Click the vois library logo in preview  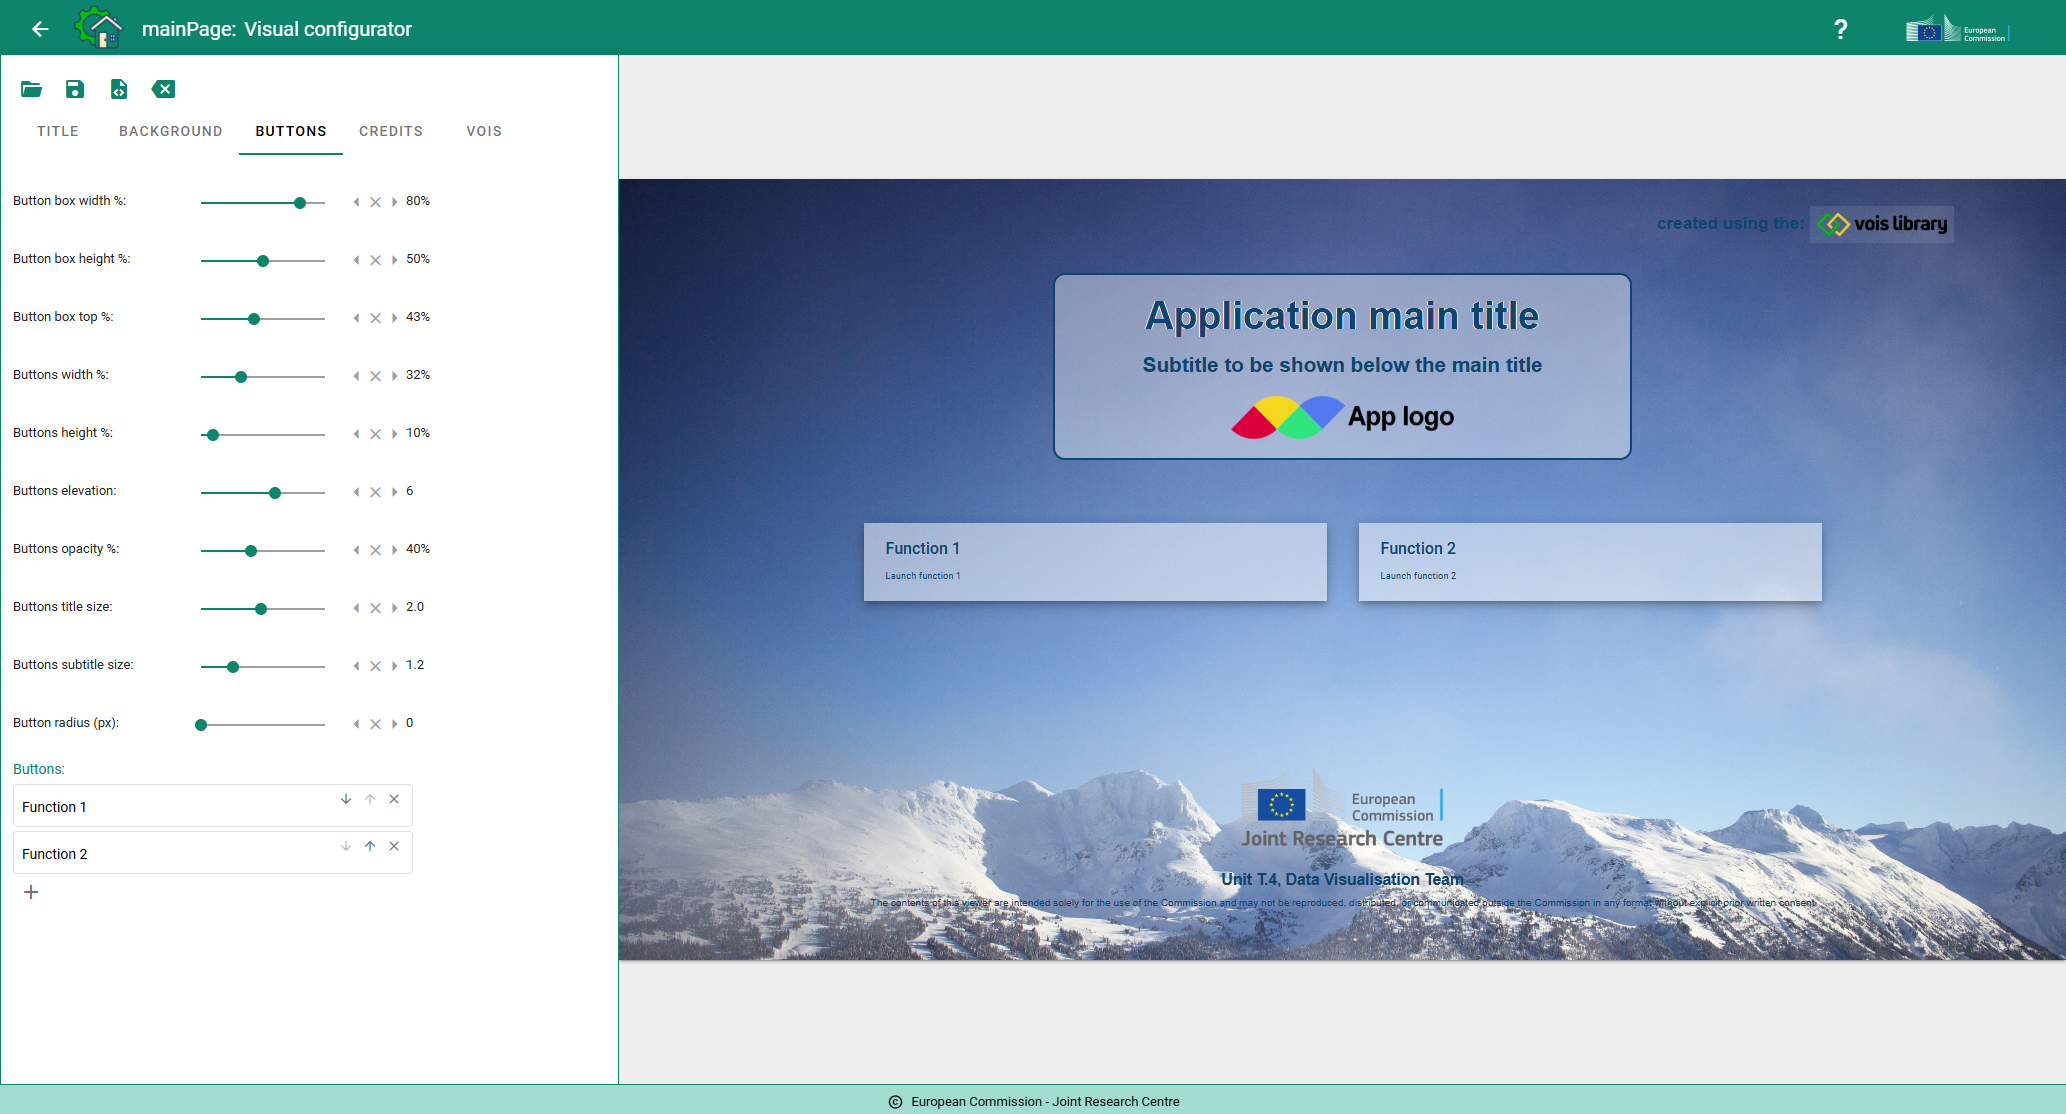(1882, 224)
